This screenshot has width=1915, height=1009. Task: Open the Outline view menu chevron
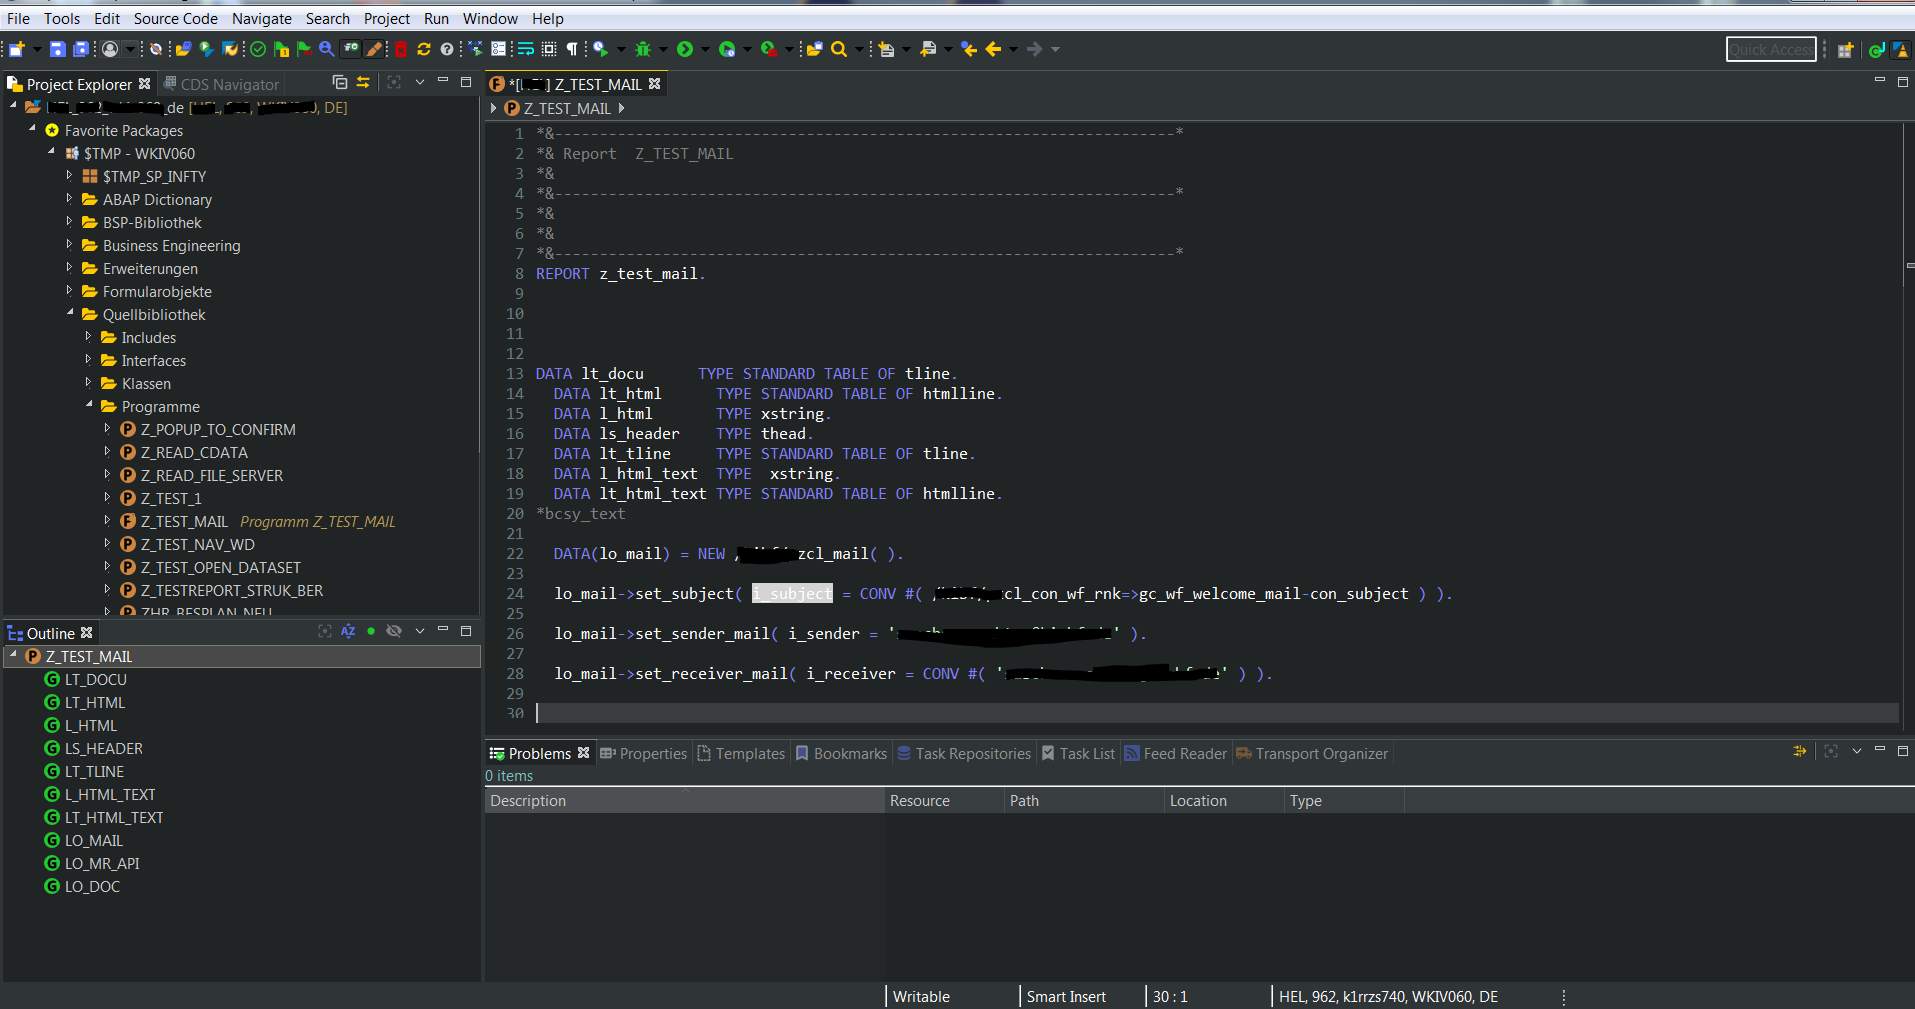(420, 631)
